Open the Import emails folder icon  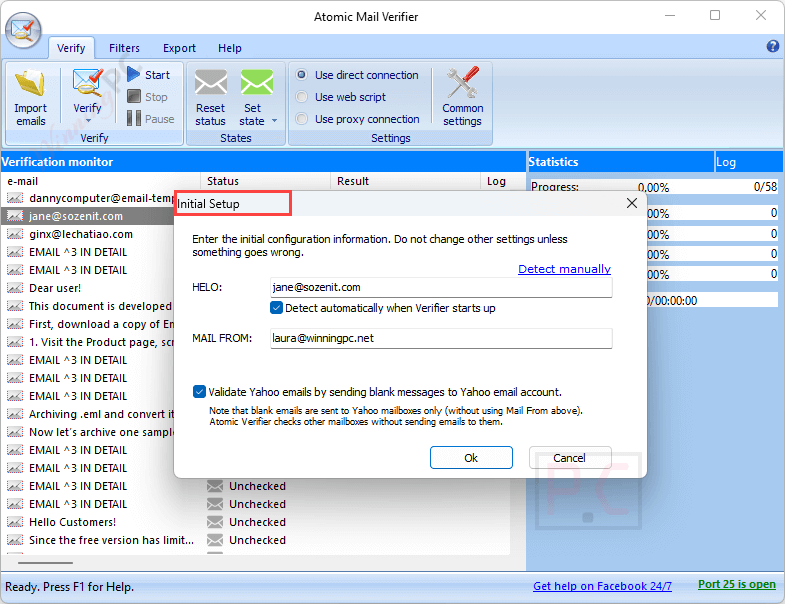[30, 83]
